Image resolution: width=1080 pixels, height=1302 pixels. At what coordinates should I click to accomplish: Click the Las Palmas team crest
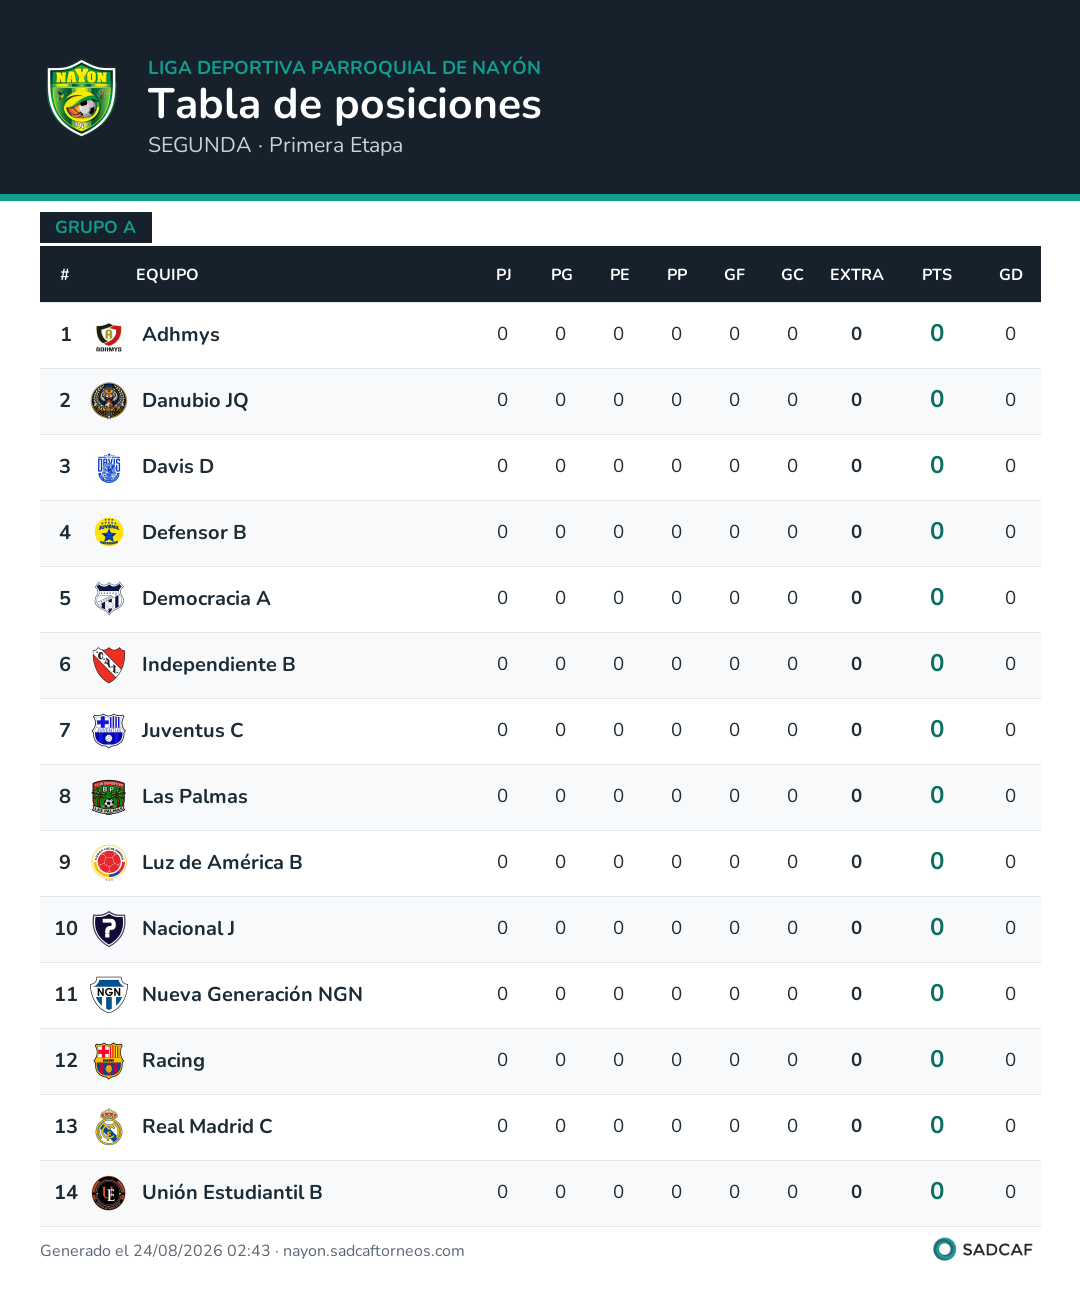coord(109,797)
